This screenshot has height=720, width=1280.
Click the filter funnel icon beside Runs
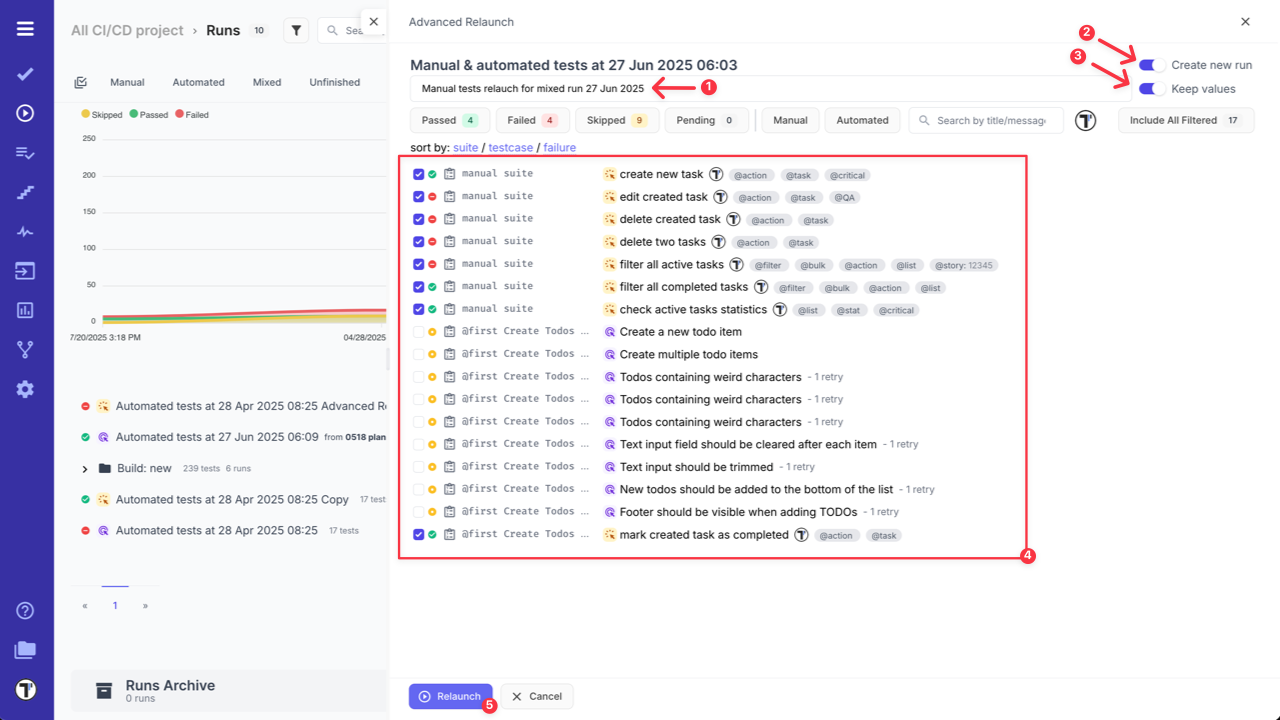click(296, 31)
